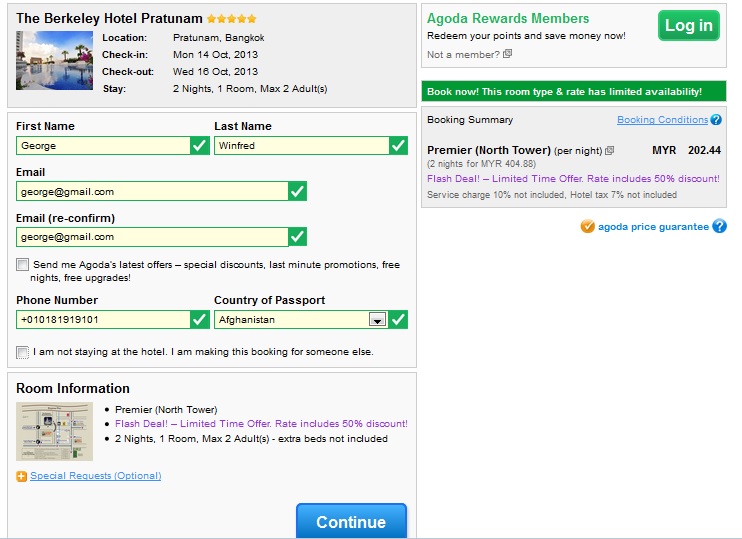This screenshot has height=539, width=742.
Task: Click the '(2 nights for MYR 404.88)' text
Action: 481,164
